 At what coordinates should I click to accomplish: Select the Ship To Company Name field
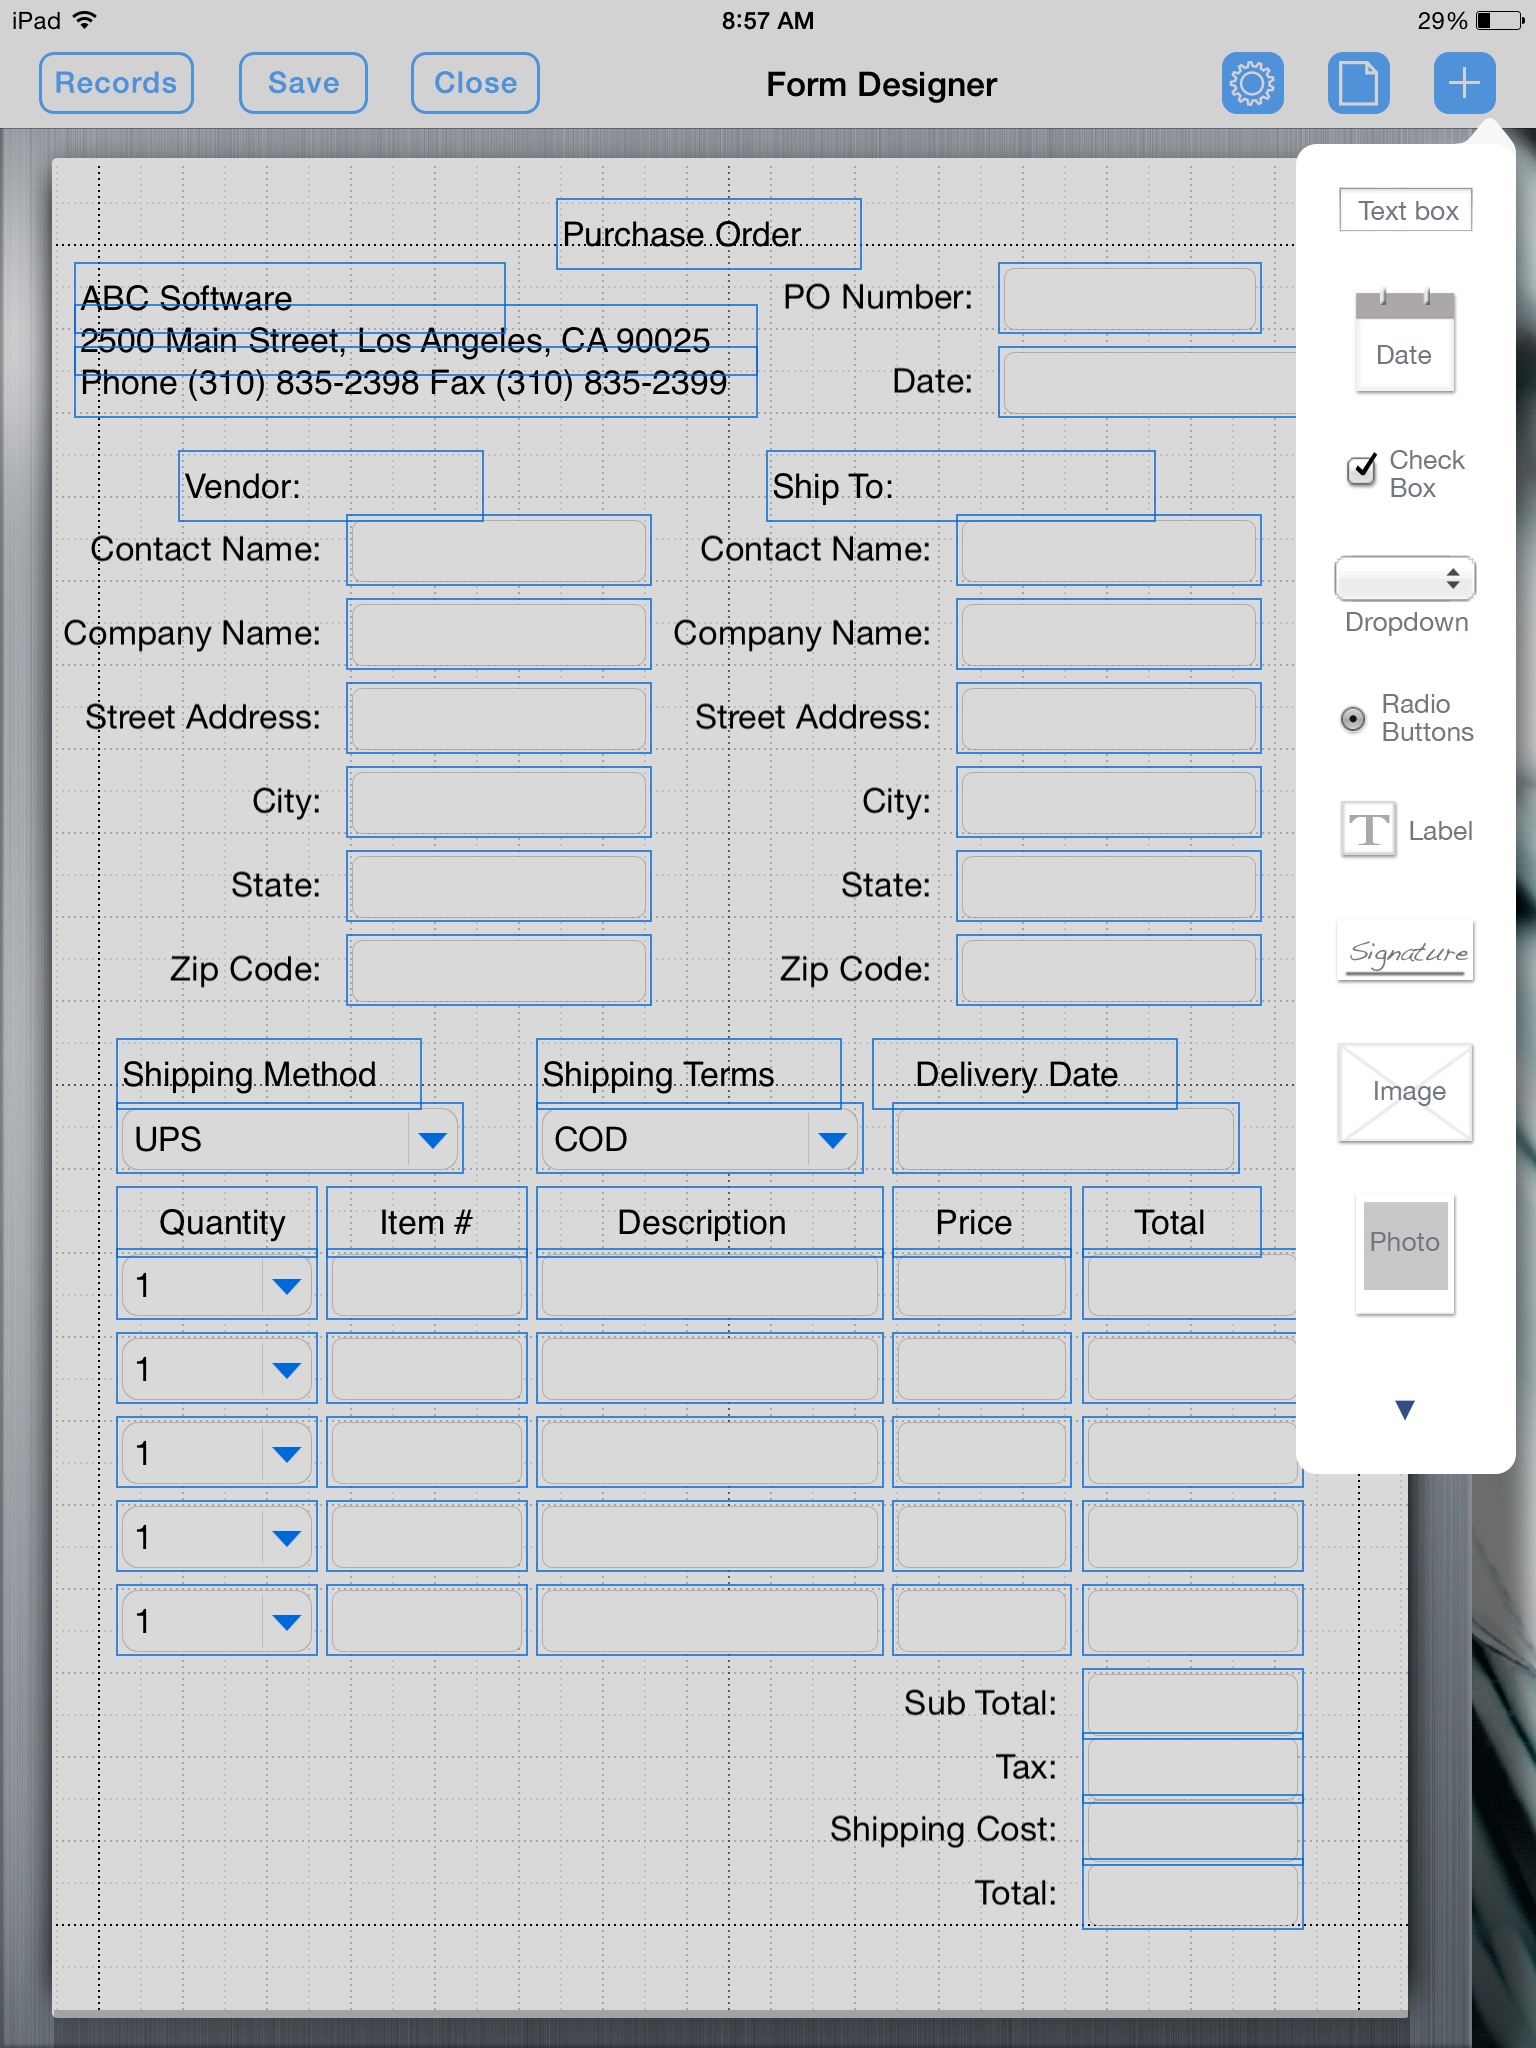[x=1109, y=634]
